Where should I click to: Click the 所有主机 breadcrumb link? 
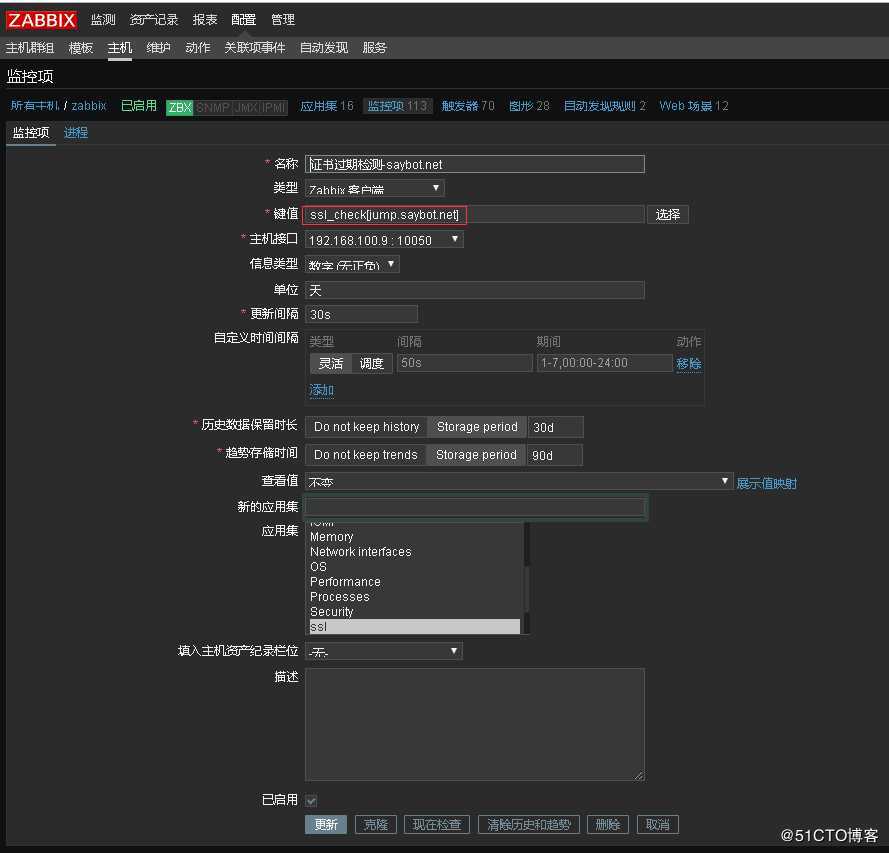pos(35,105)
